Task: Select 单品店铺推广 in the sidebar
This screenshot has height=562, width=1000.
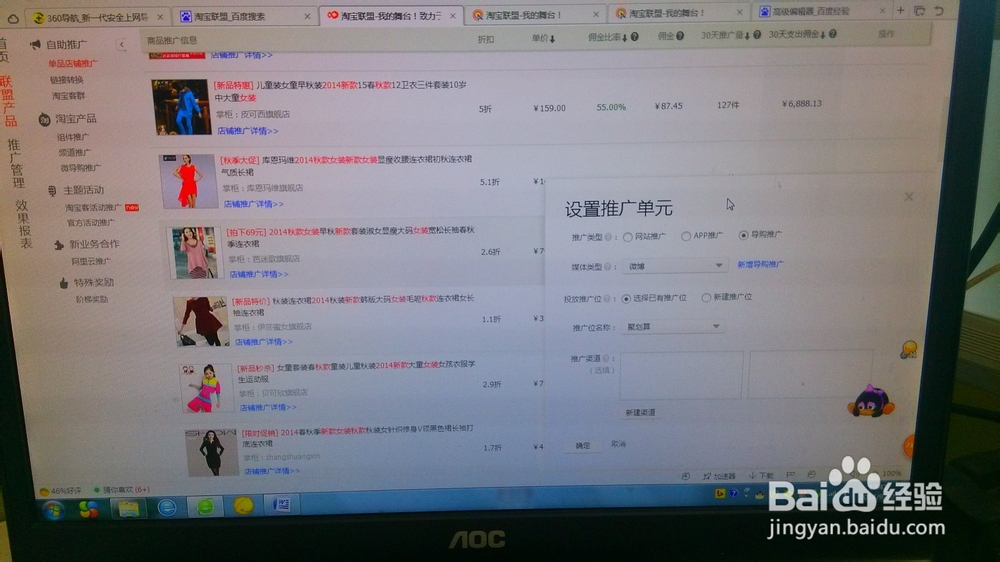Action: pos(73,64)
